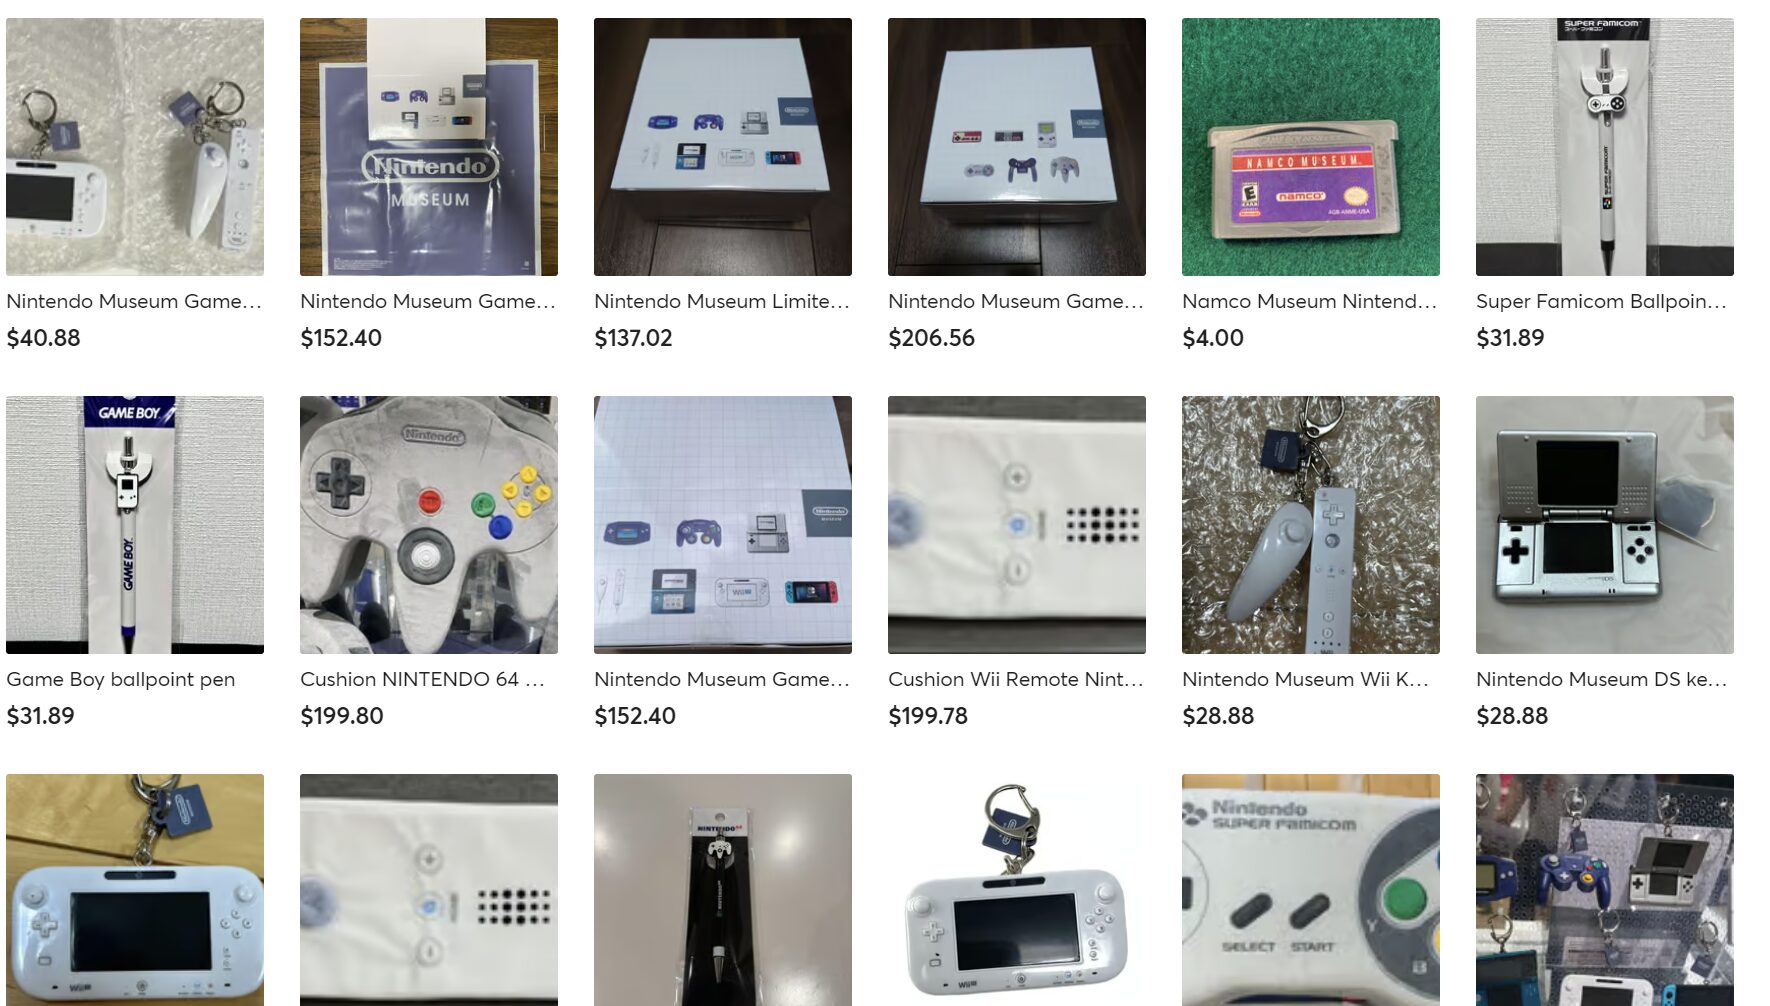Open the Wii U GamePad keychain on wood
Image resolution: width=1770 pixels, height=1006 pixels.
pyautogui.click(x=135, y=890)
